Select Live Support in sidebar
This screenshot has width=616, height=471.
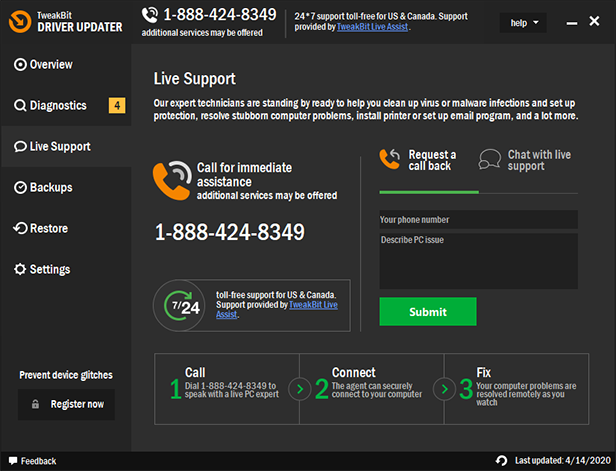coord(66,147)
